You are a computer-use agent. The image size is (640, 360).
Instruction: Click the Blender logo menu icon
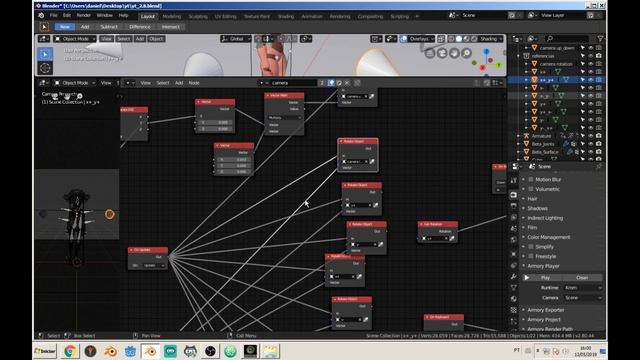coord(41,16)
